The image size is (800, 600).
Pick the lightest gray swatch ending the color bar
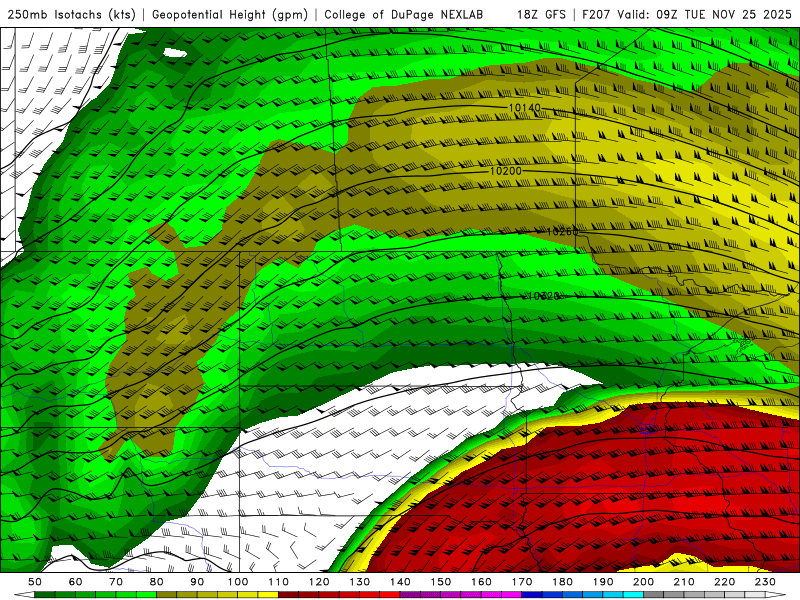click(x=755, y=595)
